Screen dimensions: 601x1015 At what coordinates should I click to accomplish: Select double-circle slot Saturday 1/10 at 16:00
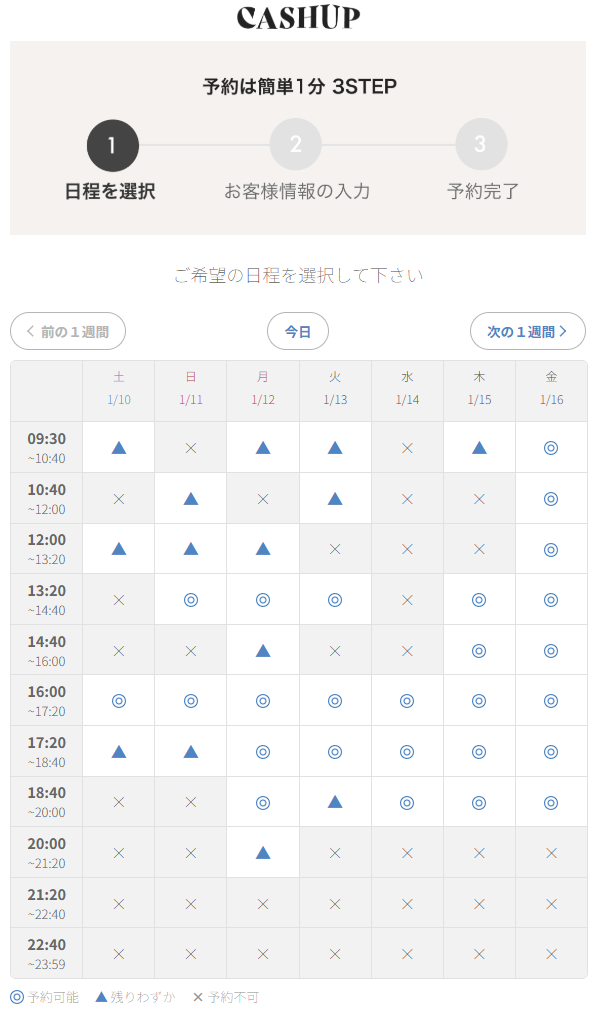click(119, 701)
